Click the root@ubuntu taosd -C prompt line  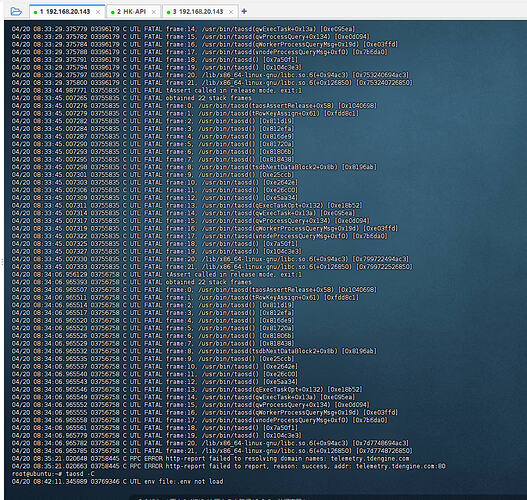click(x=53, y=474)
